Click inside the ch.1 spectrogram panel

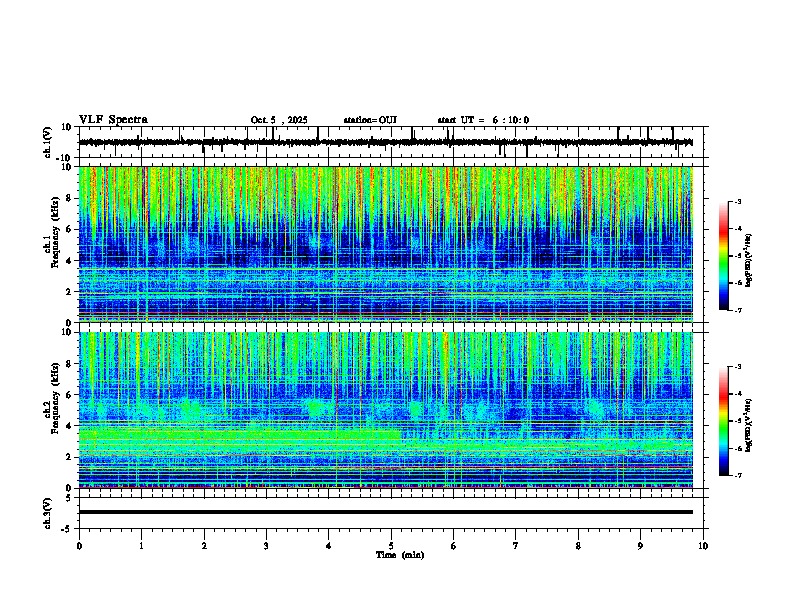click(385, 244)
